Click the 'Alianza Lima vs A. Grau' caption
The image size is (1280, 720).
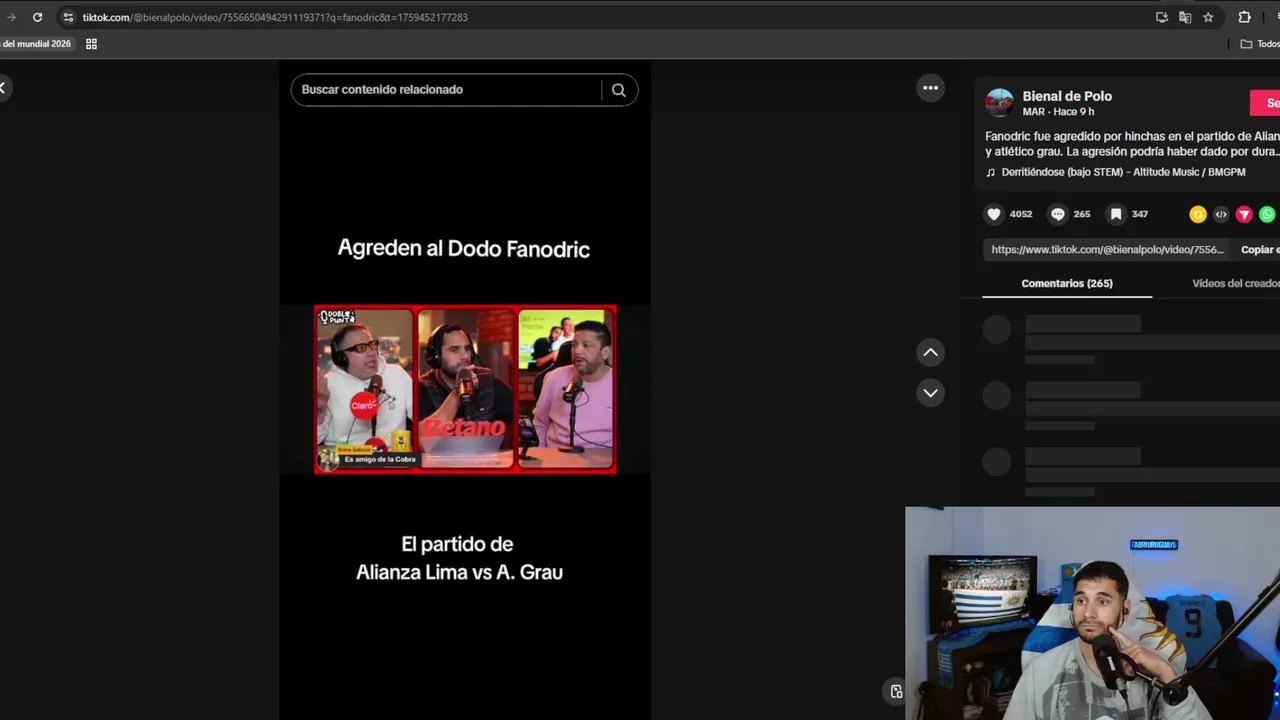coord(460,572)
